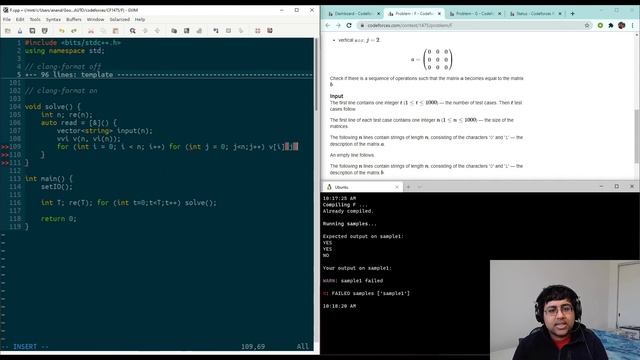640x360 pixels.
Task: Click the Copy icon in GVim toolbar
Action: coord(103,31)
